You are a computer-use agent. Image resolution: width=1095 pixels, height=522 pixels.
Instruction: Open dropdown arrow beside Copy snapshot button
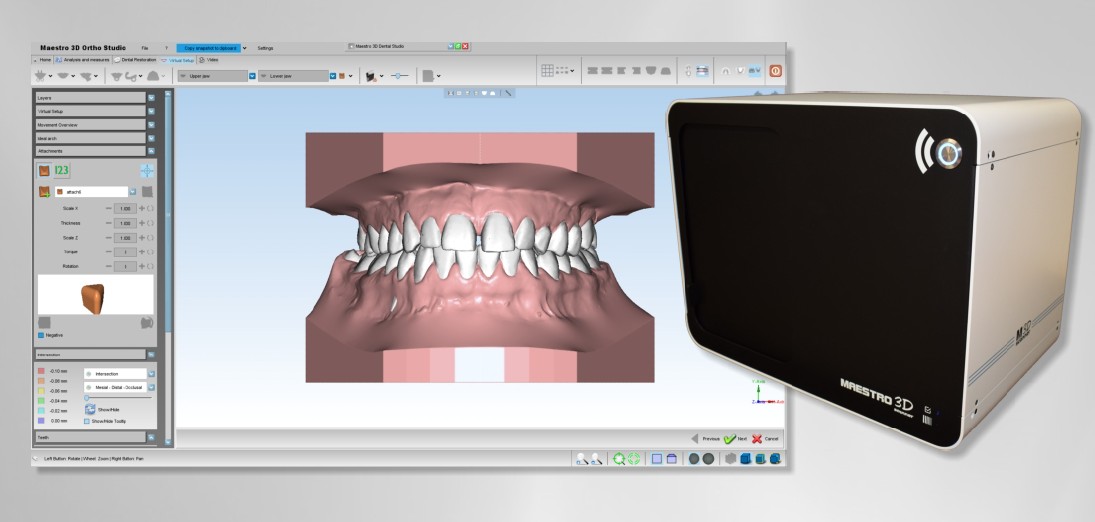coord(244,48)
